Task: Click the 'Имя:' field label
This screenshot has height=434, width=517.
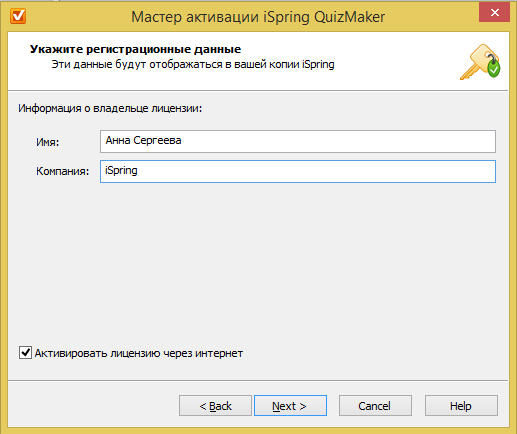Action: point(48,142)
